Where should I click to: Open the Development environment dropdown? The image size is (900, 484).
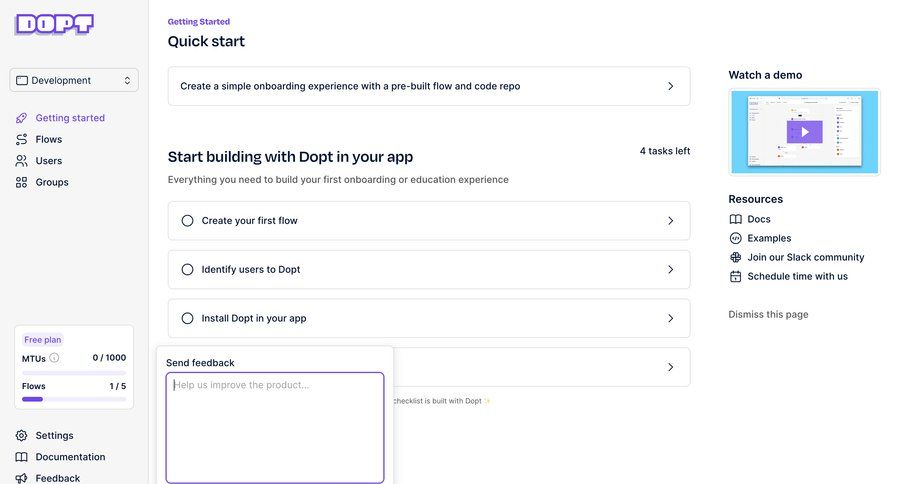(x=74, y=80)
